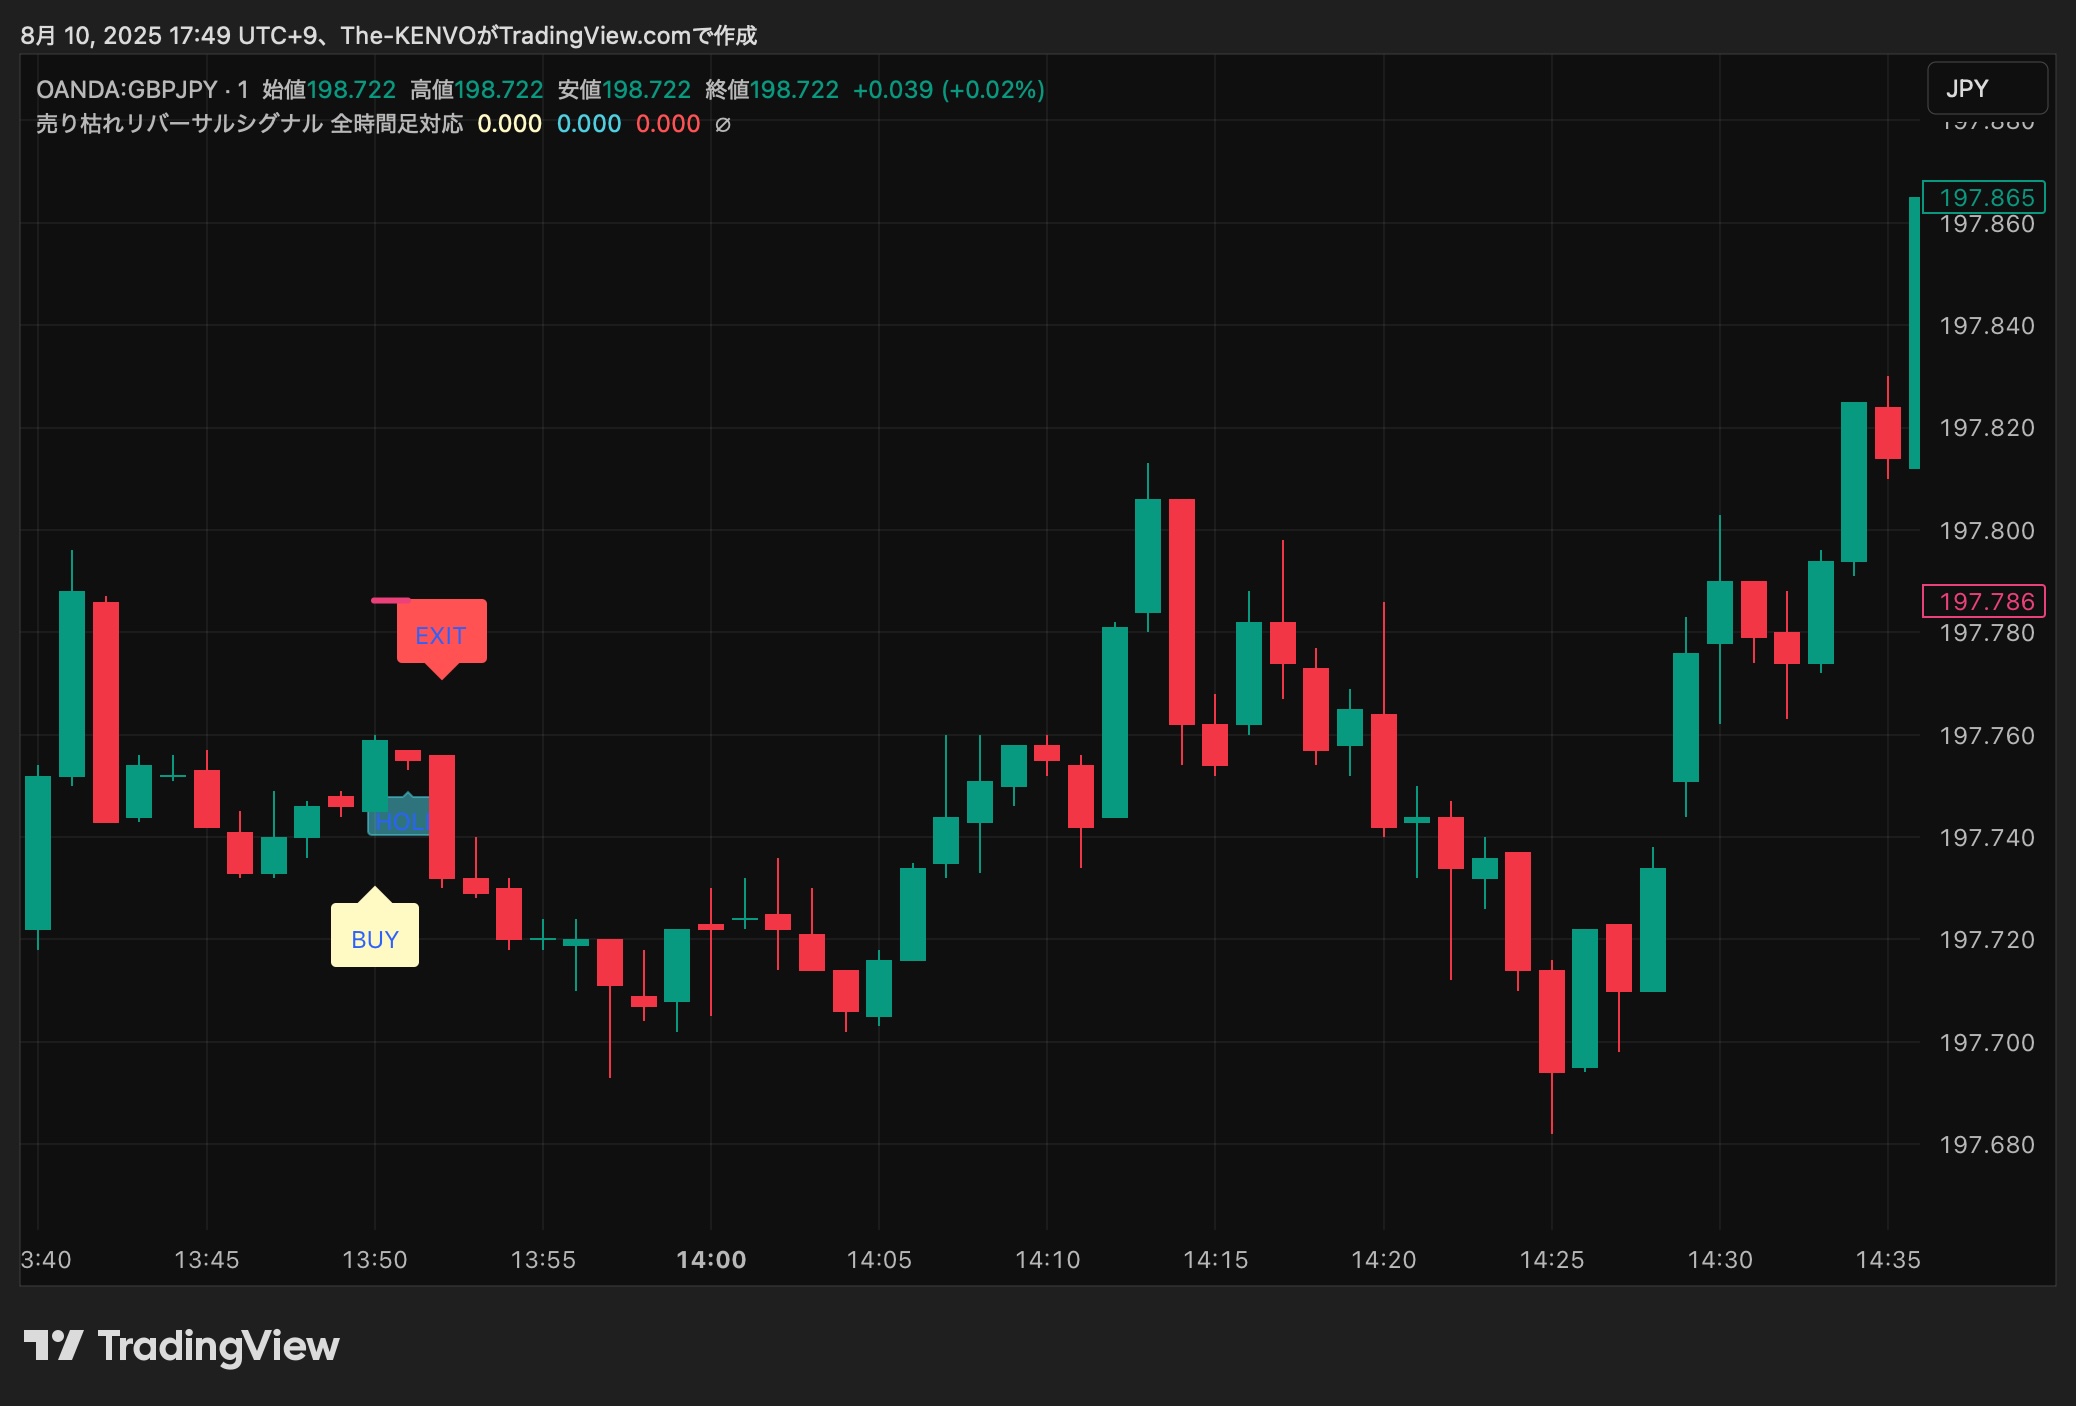Click the 14:30 time axis label
Viewport: 2076px width, 1406px height.
coord(1720,1260)
